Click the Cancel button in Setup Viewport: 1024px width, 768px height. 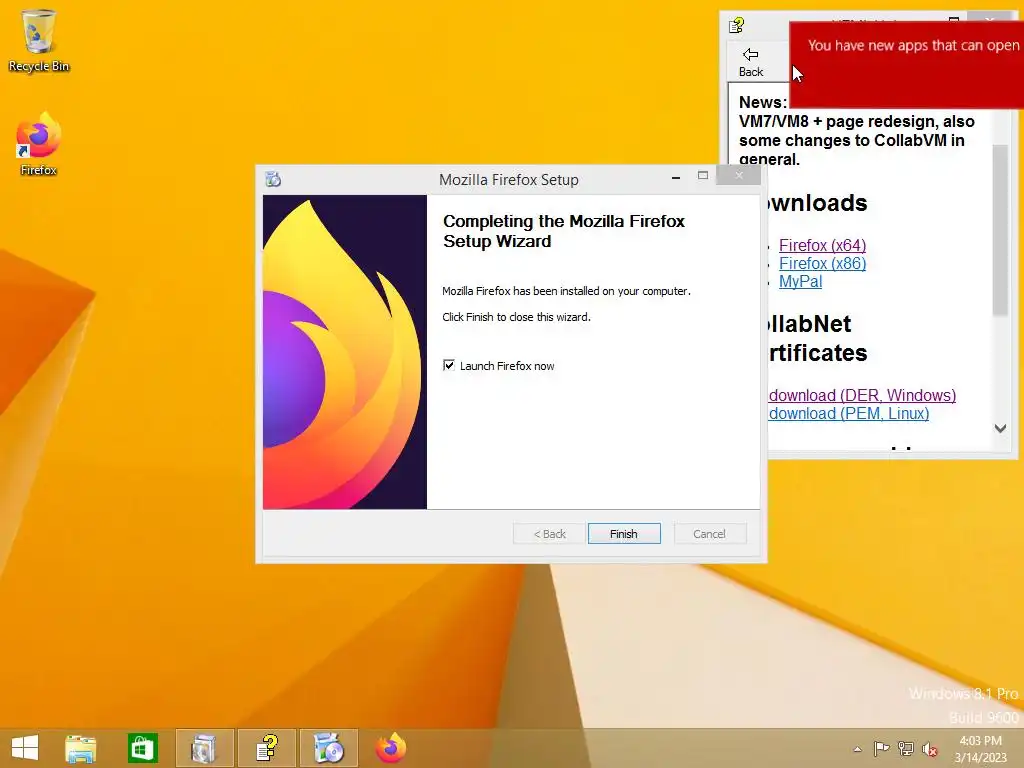tap(709, 534)
